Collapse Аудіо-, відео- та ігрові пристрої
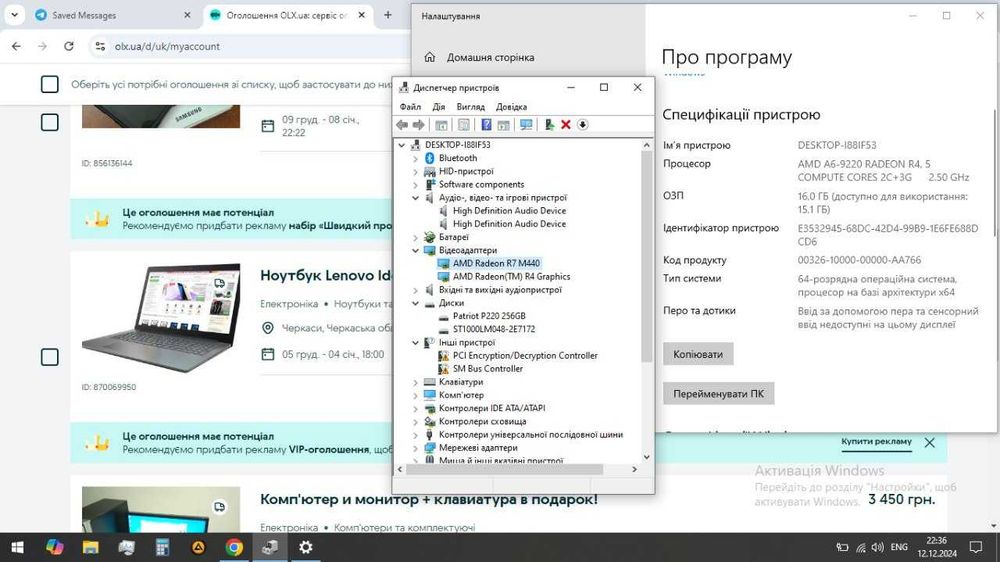The height and width of the screenshot is (562, 1000). (416, 198)
